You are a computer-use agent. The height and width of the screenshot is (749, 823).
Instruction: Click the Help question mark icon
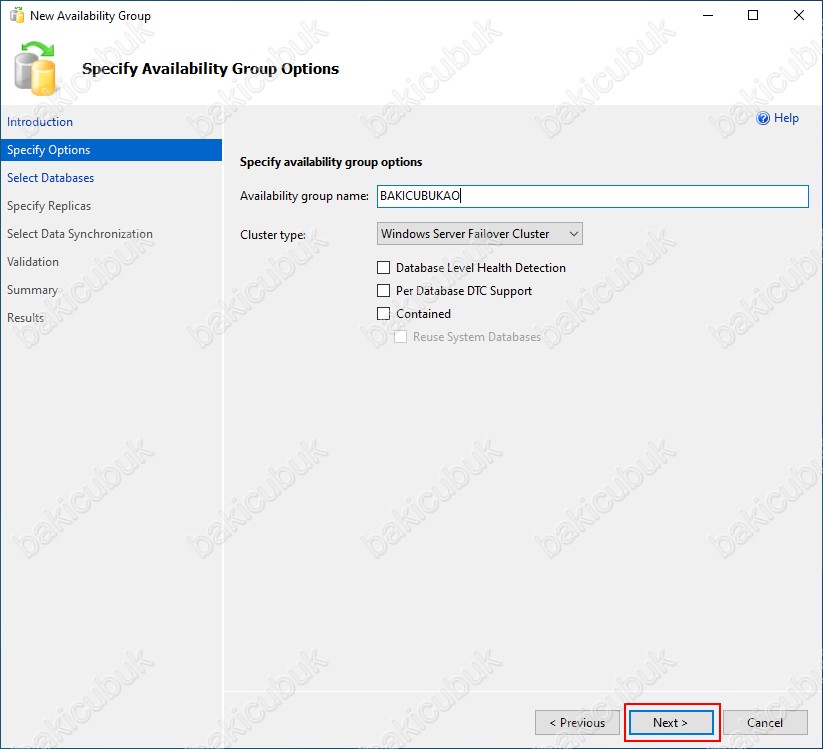763,118
